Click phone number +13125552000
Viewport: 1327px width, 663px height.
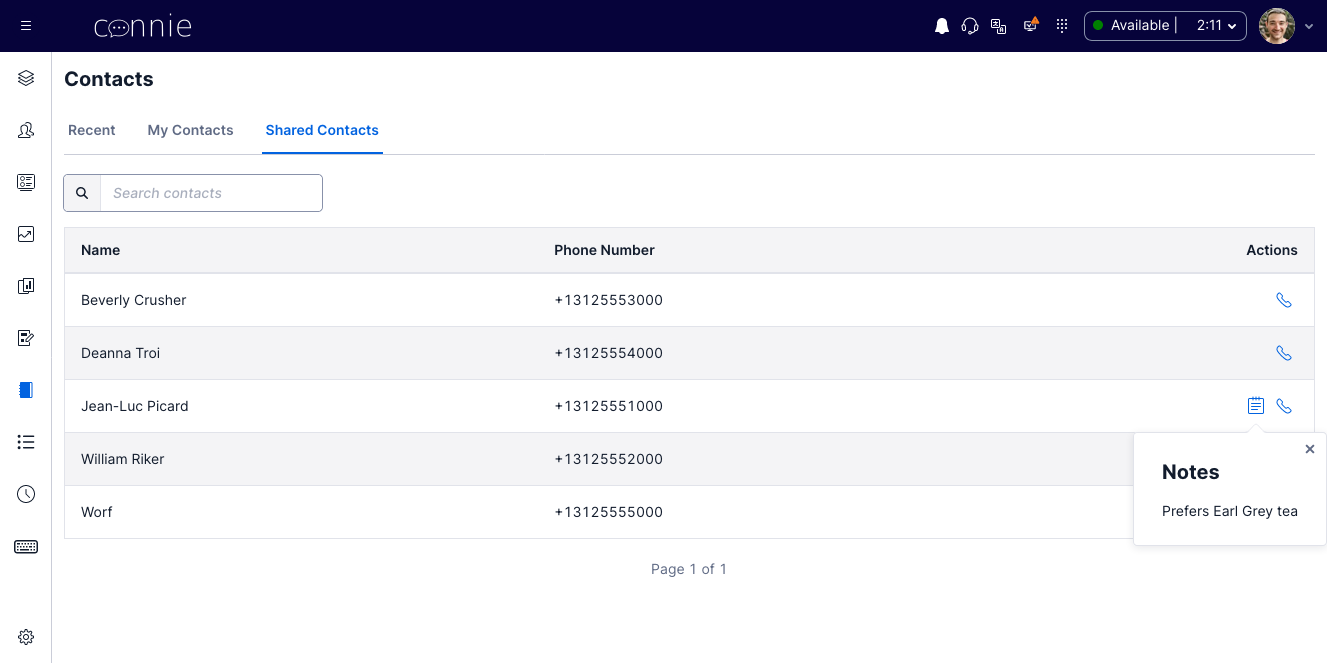click(x=608, y=459)
